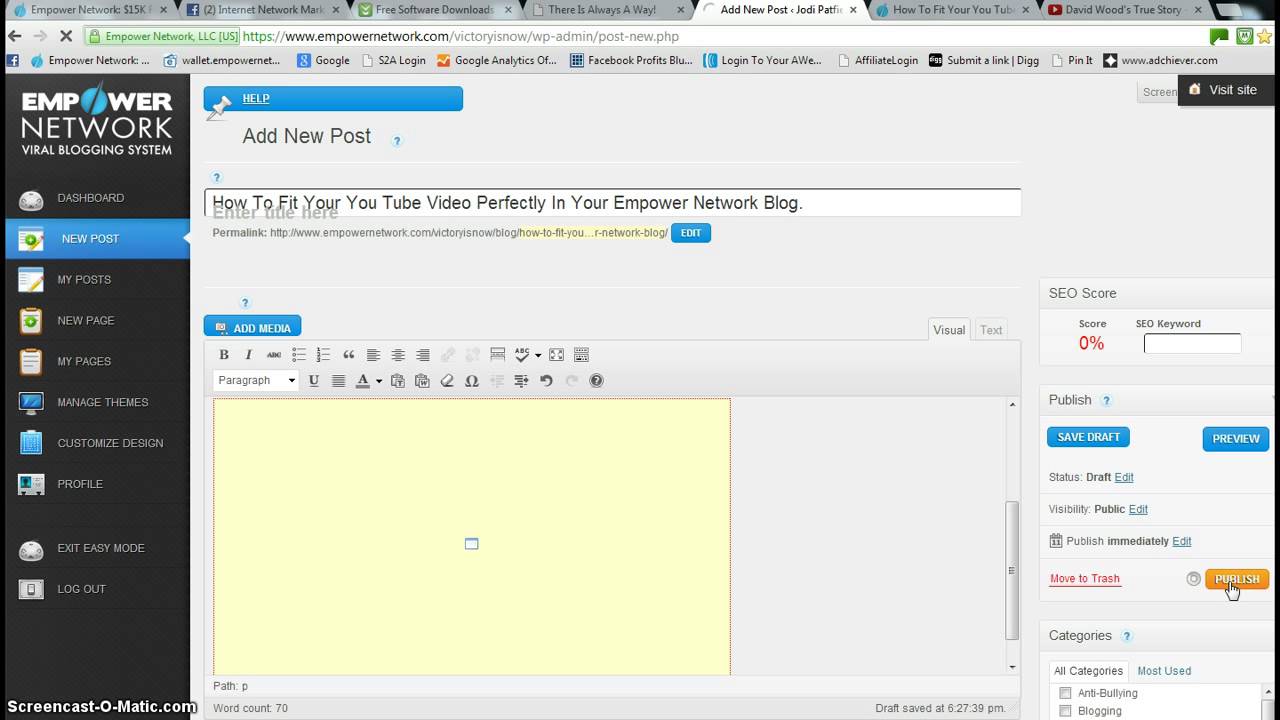Check the Anti-Bullying category

[1065, 693]
